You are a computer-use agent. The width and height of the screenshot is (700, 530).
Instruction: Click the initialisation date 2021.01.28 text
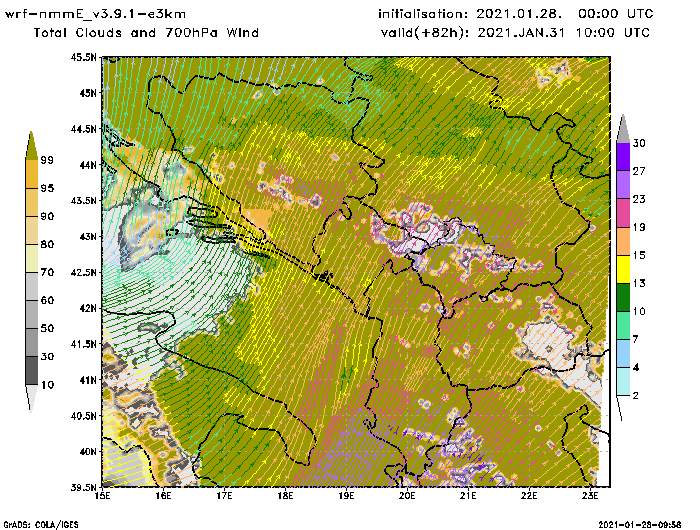click(x=519, y=14)
